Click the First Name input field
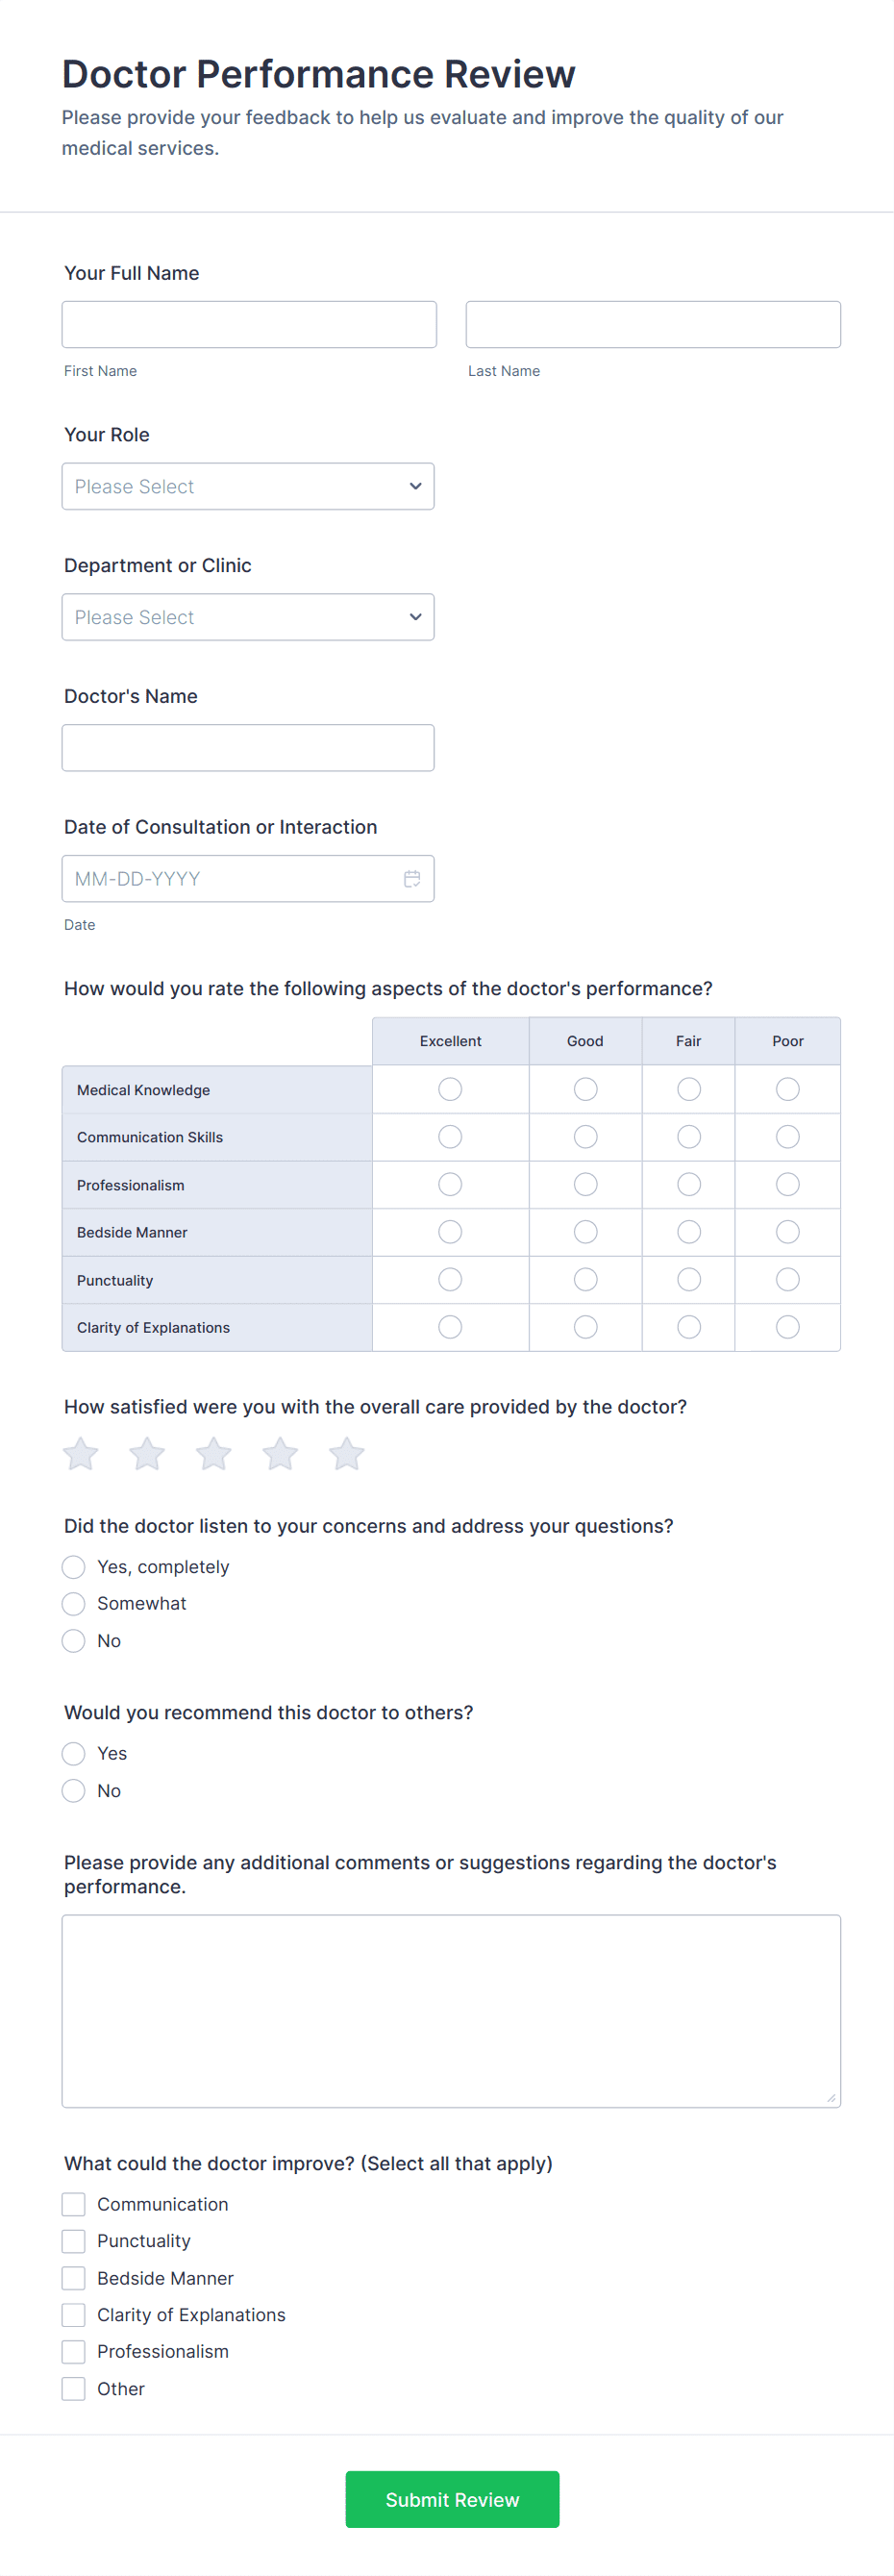894x2576 pixels. click(x=249, y=325)
